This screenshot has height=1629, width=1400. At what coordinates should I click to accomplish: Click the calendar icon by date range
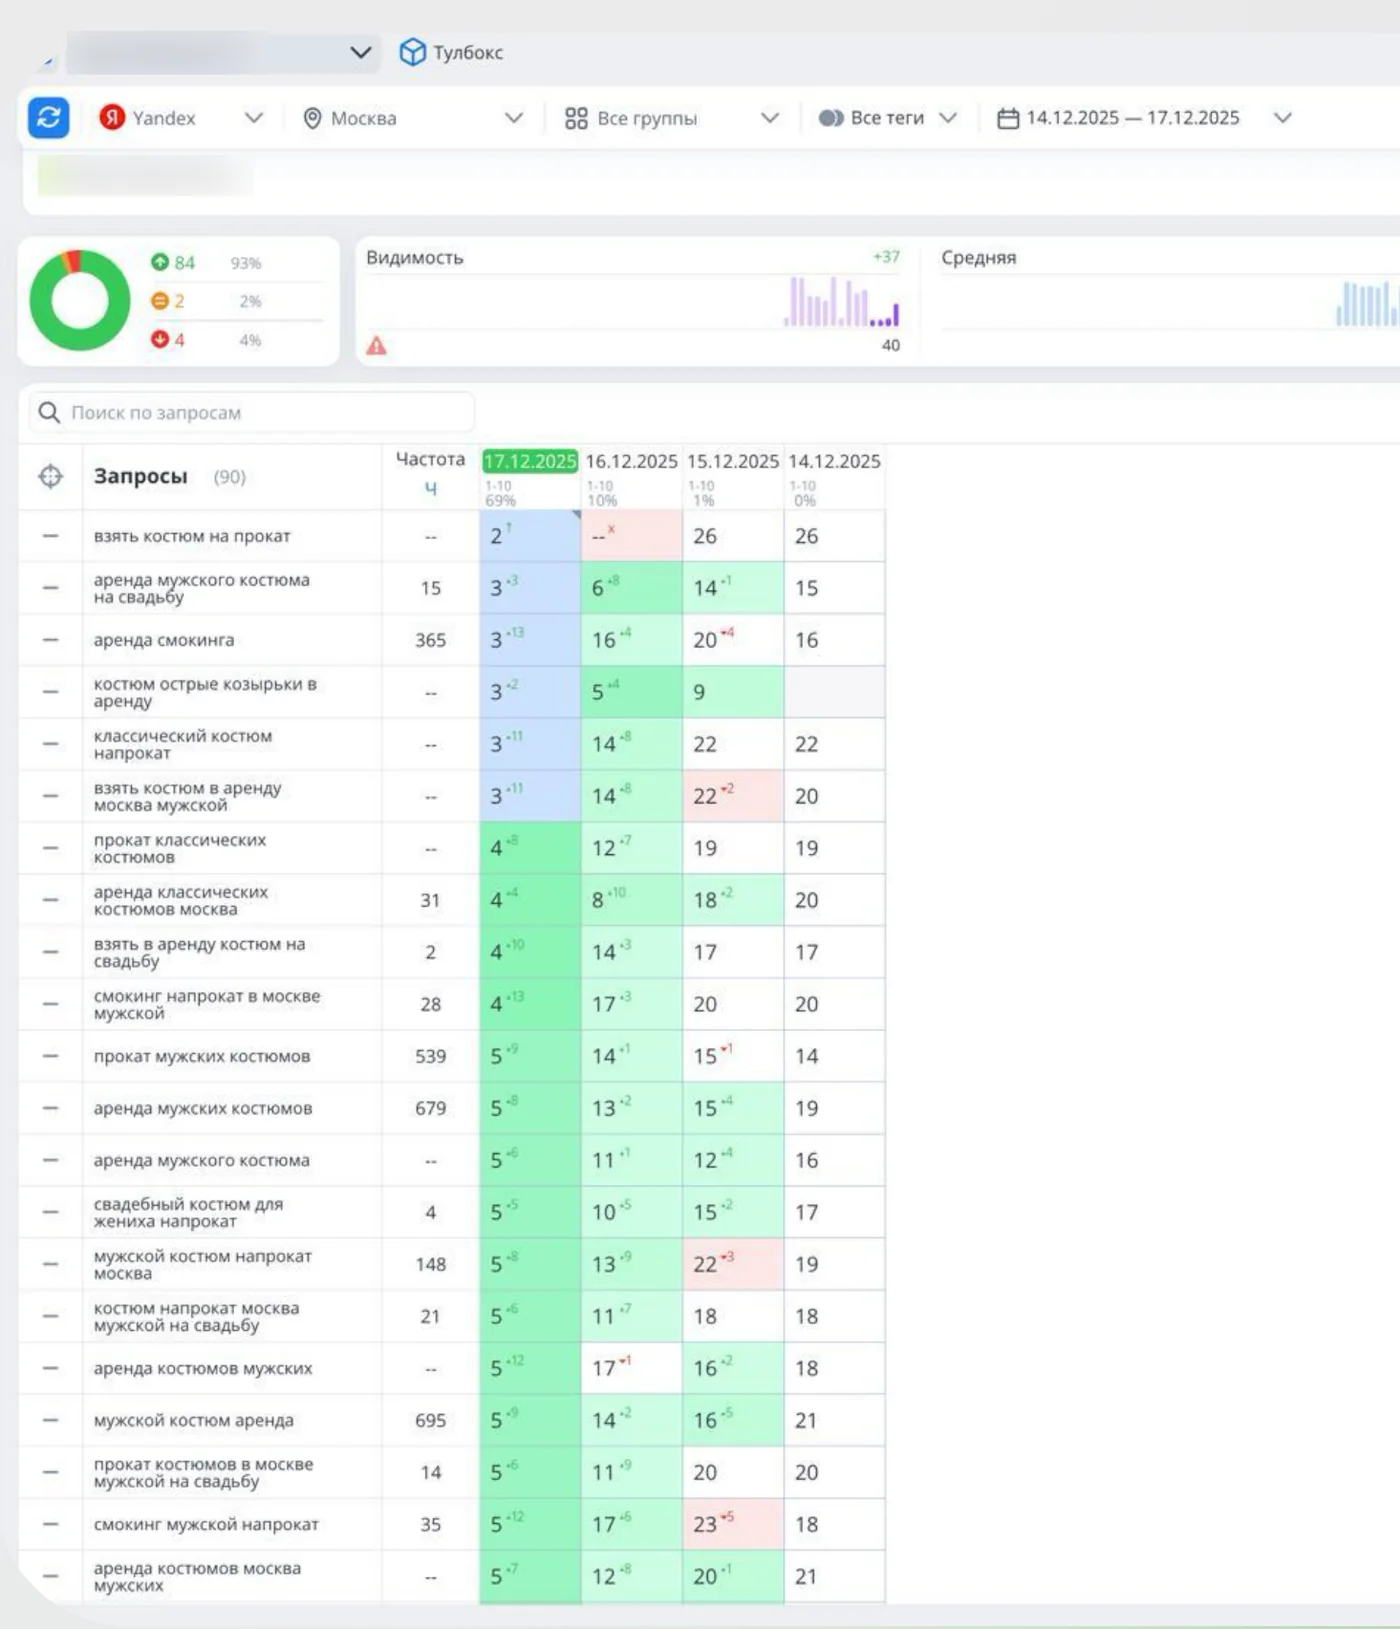click(x=1008, y=118)
